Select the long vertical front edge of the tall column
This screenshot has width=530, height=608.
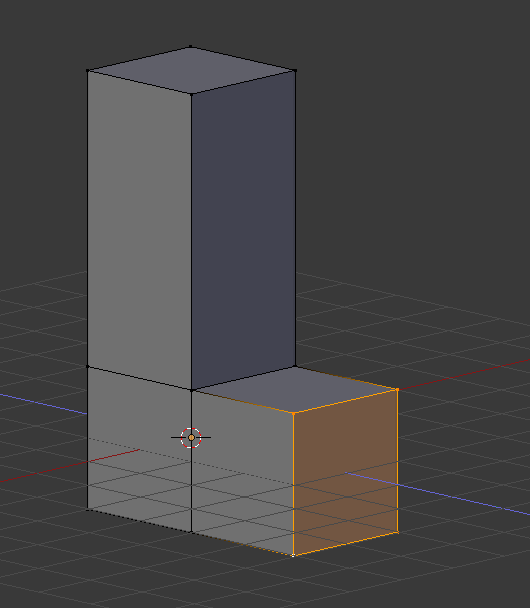(192, 242)
